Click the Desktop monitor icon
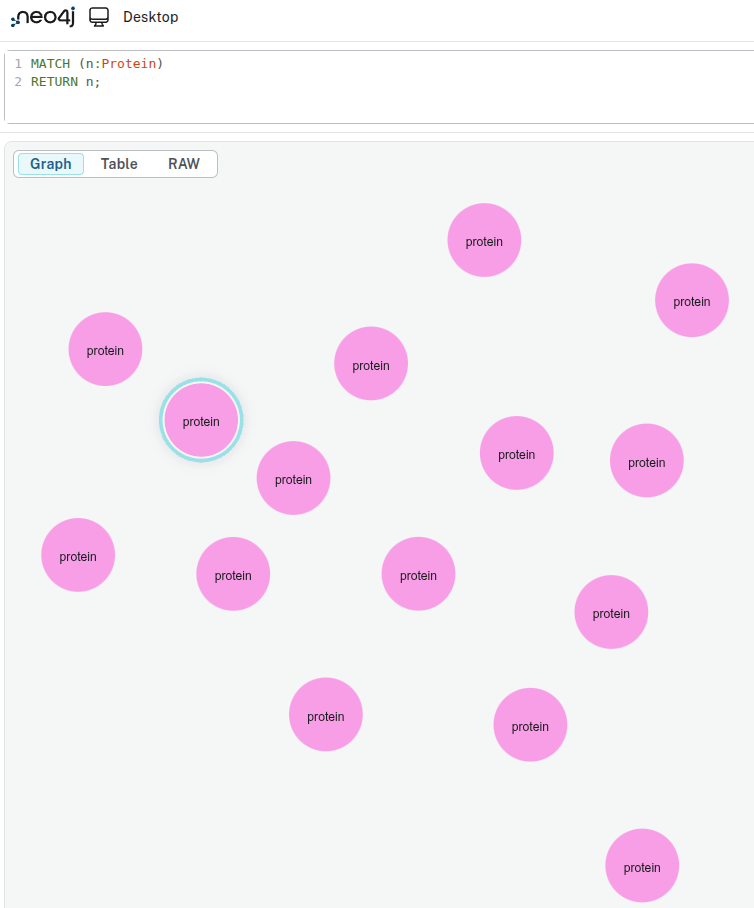Viewport: 754px width, 908px height. coord(99,17)
